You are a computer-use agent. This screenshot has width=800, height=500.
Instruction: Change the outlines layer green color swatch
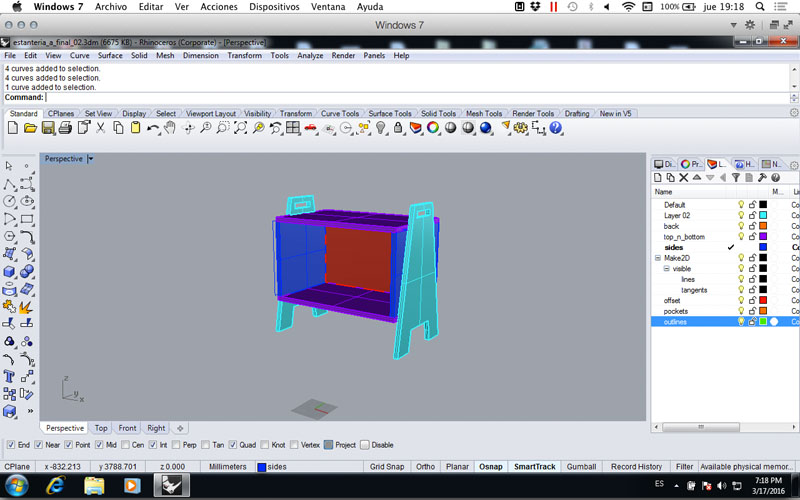[763, 322]
